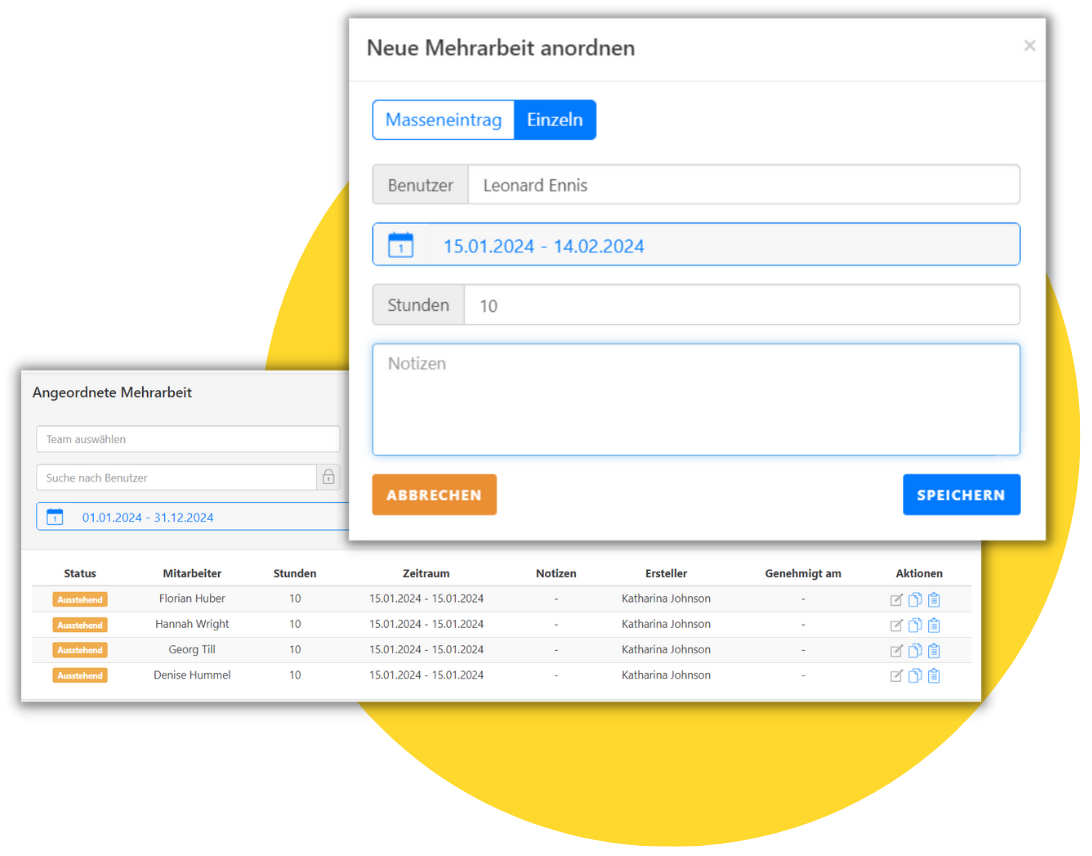This screenshot has width=1092, height=856.
Task: Click the Speichern button
Action: (x=960, y=495)
